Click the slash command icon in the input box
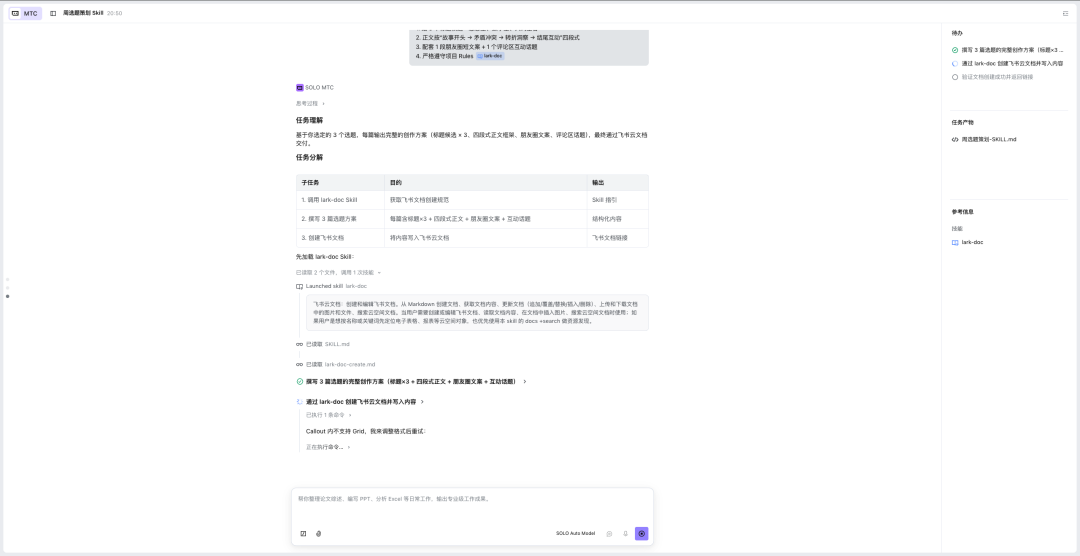 303,533
